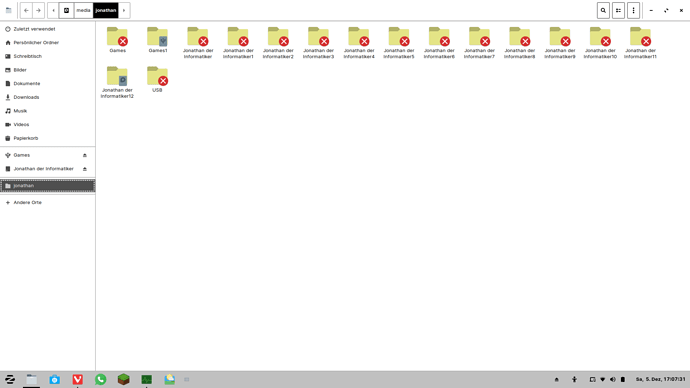Open the date and time 'Sa, 5. Dez'
Screen dimensions: 690x388
pos(660,379)
